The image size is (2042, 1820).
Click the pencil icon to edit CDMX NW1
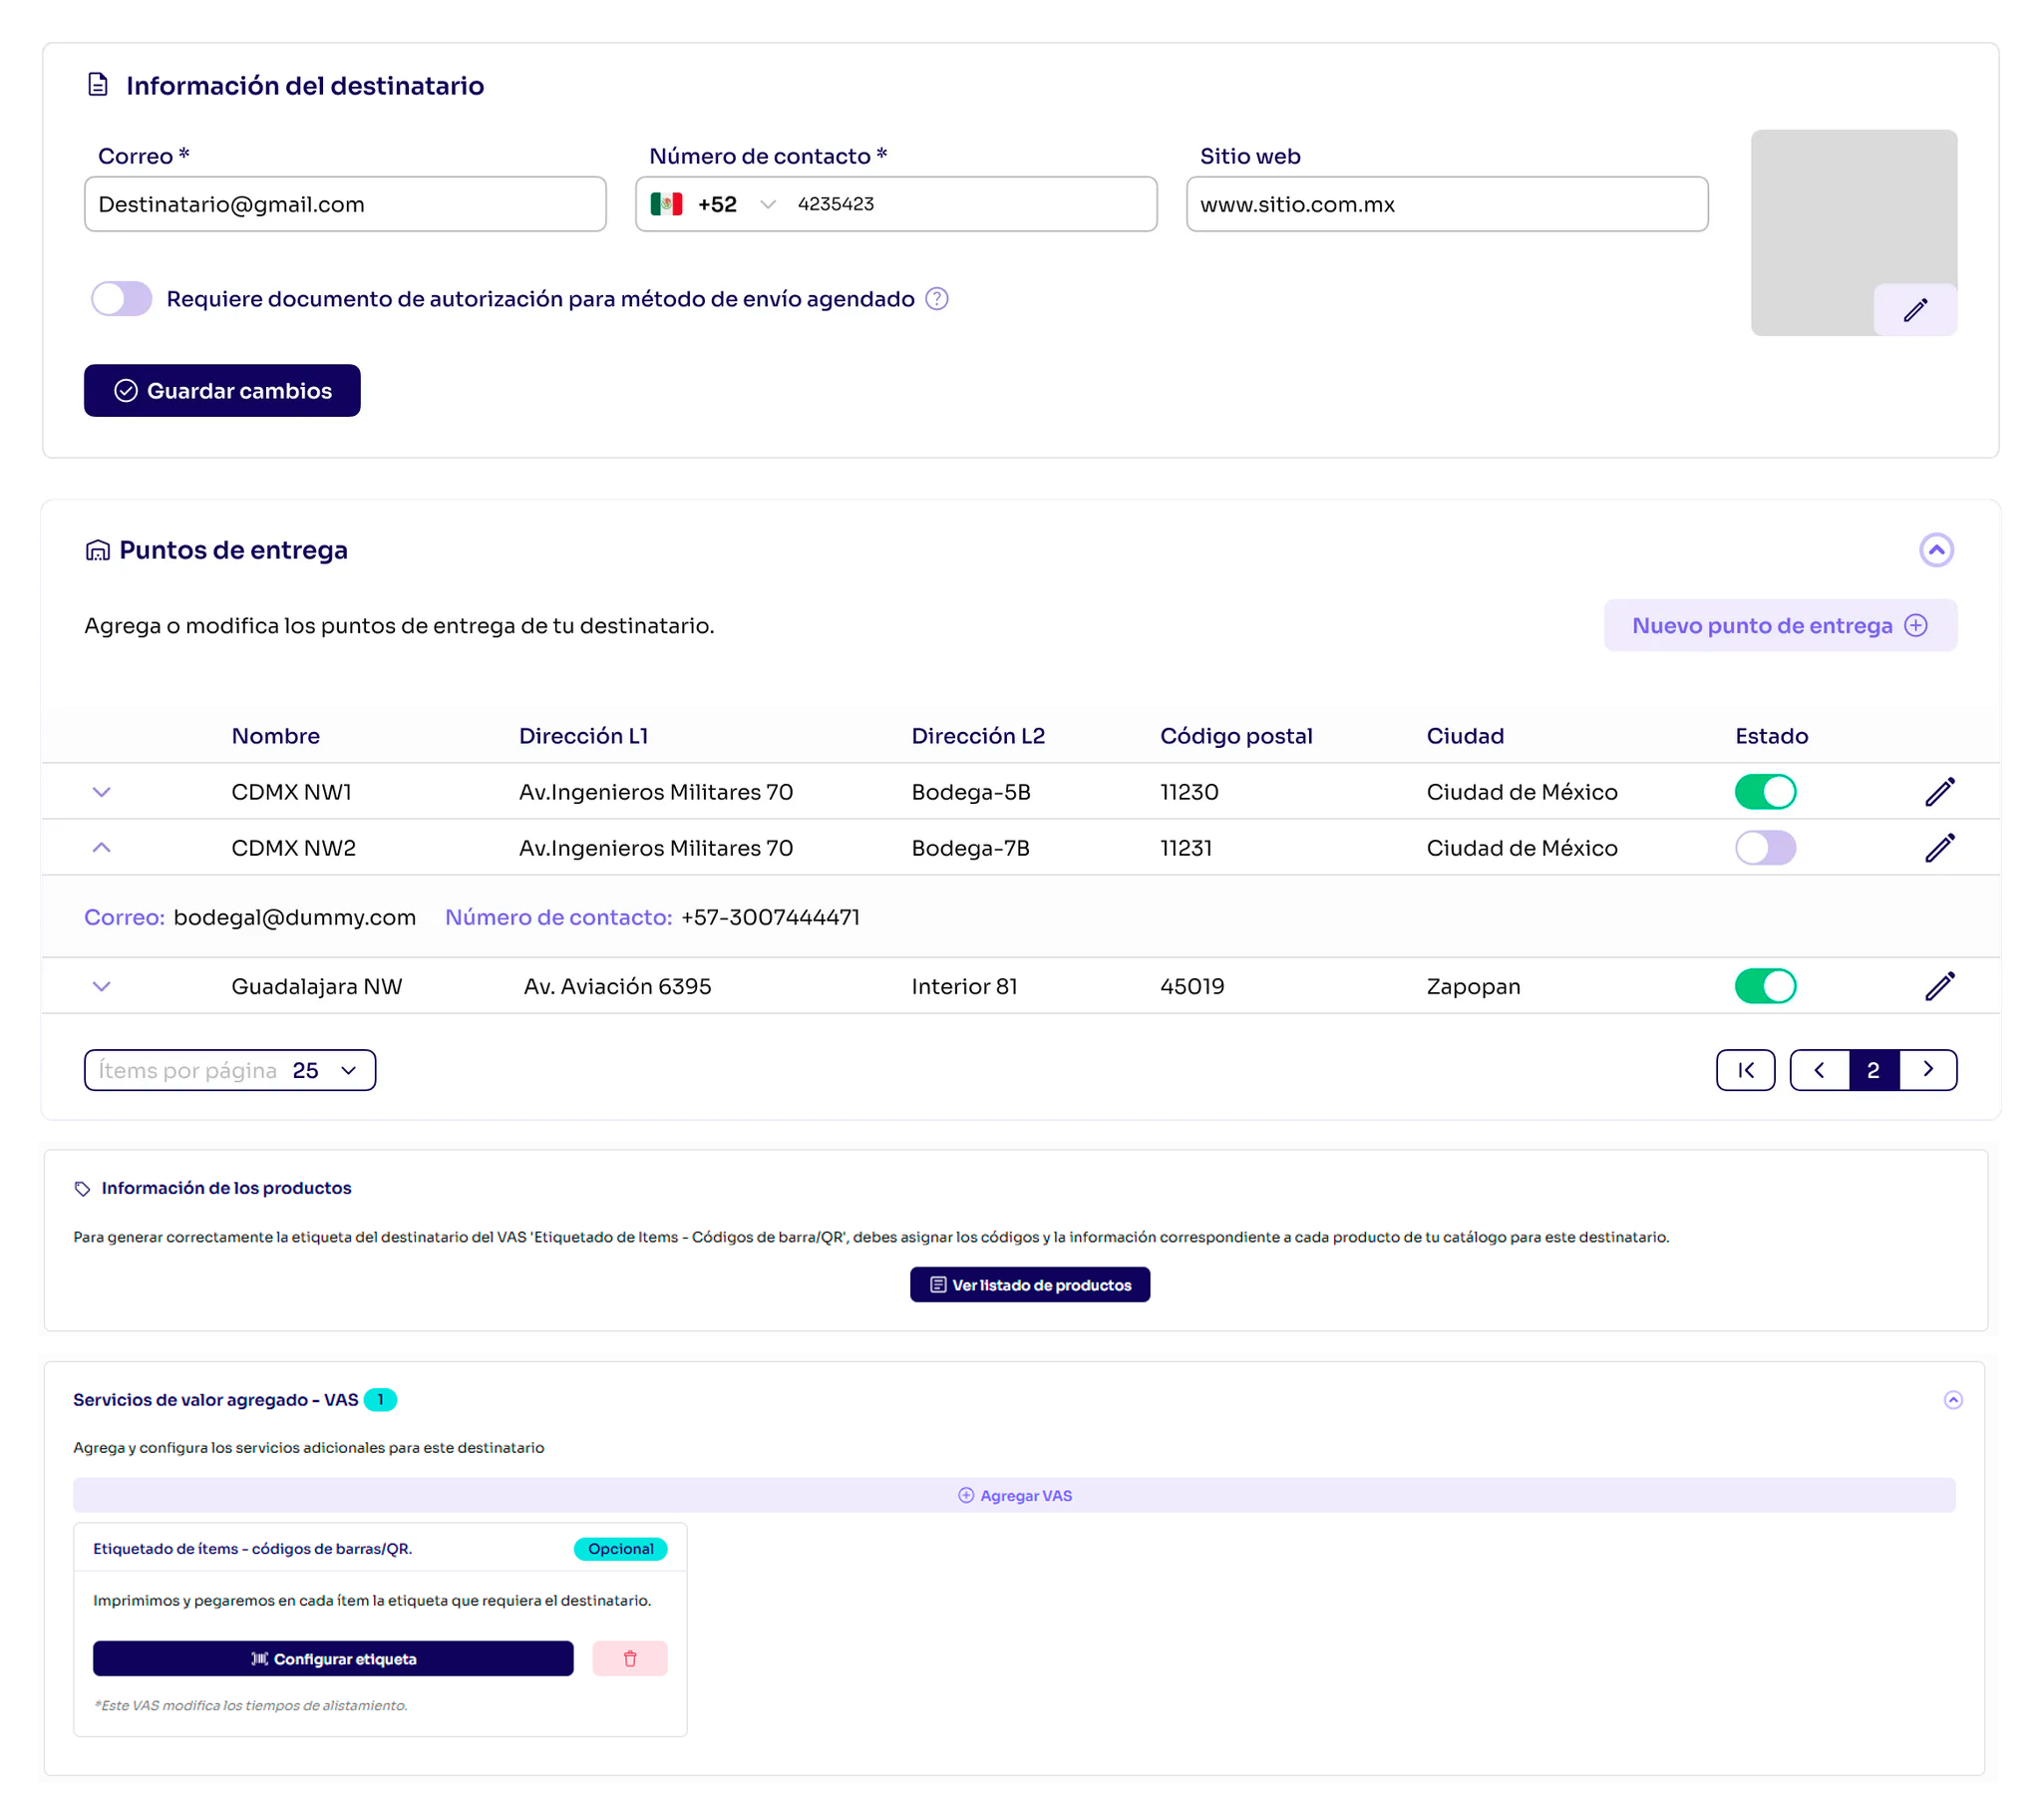(1938, 792)
